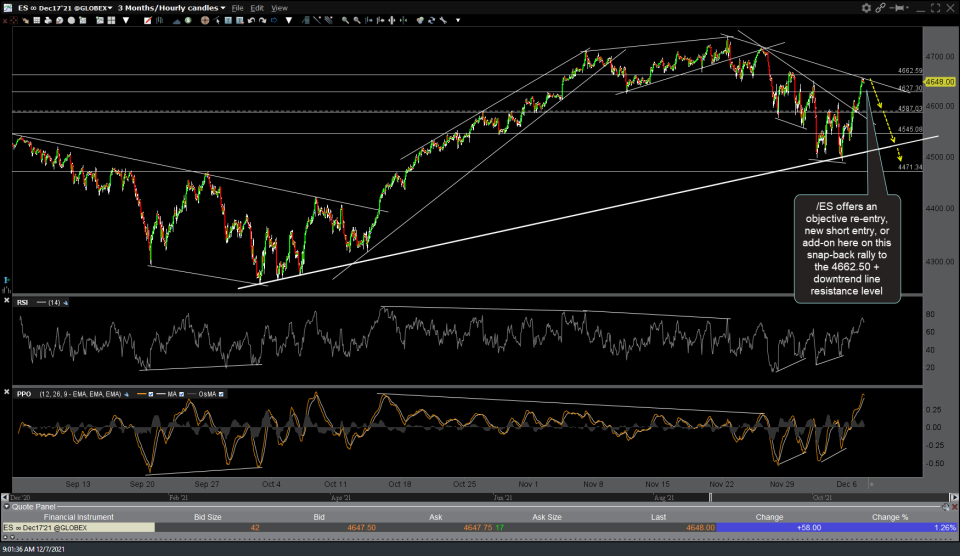Viewport: 960px width, 556px height.
Task: Click the red pencil edit chart icon
Action: 148,20
